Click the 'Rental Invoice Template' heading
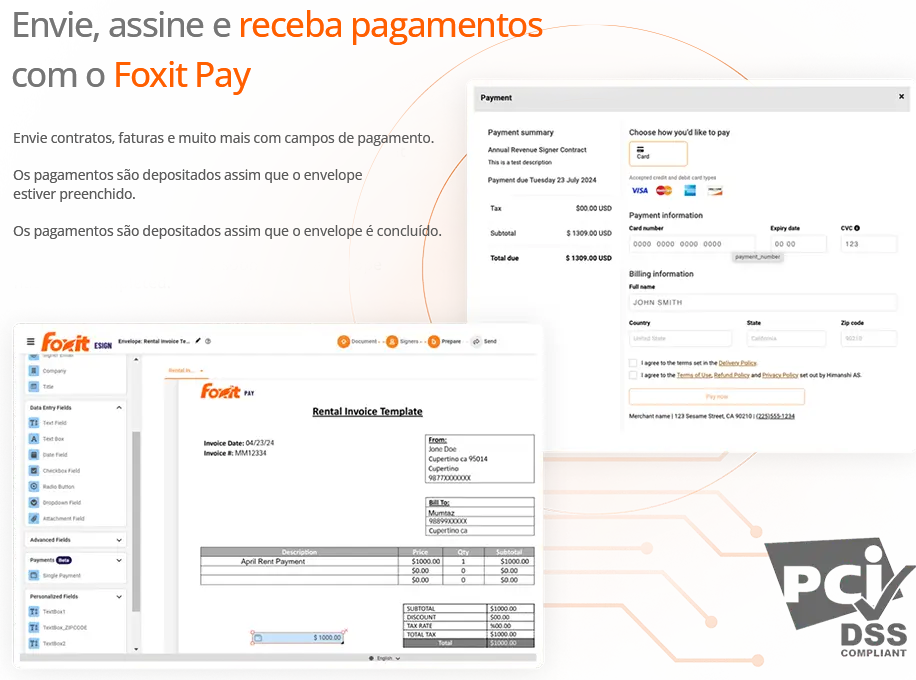Viewport: 916px width, 680px height. click(x=367, y=411)
